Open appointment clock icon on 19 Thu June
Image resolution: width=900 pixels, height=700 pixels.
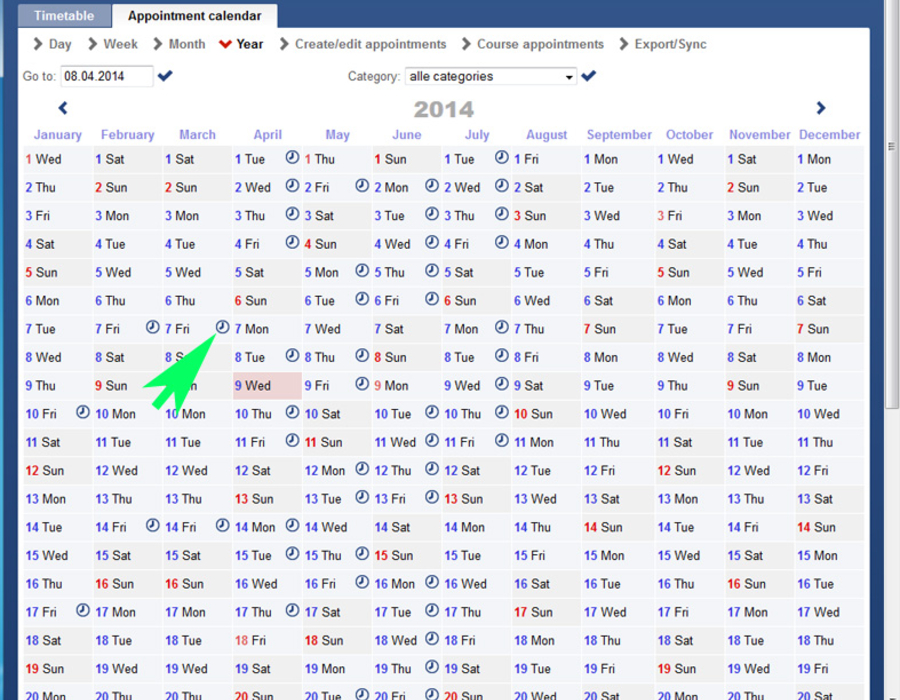(x=432, y=667)
